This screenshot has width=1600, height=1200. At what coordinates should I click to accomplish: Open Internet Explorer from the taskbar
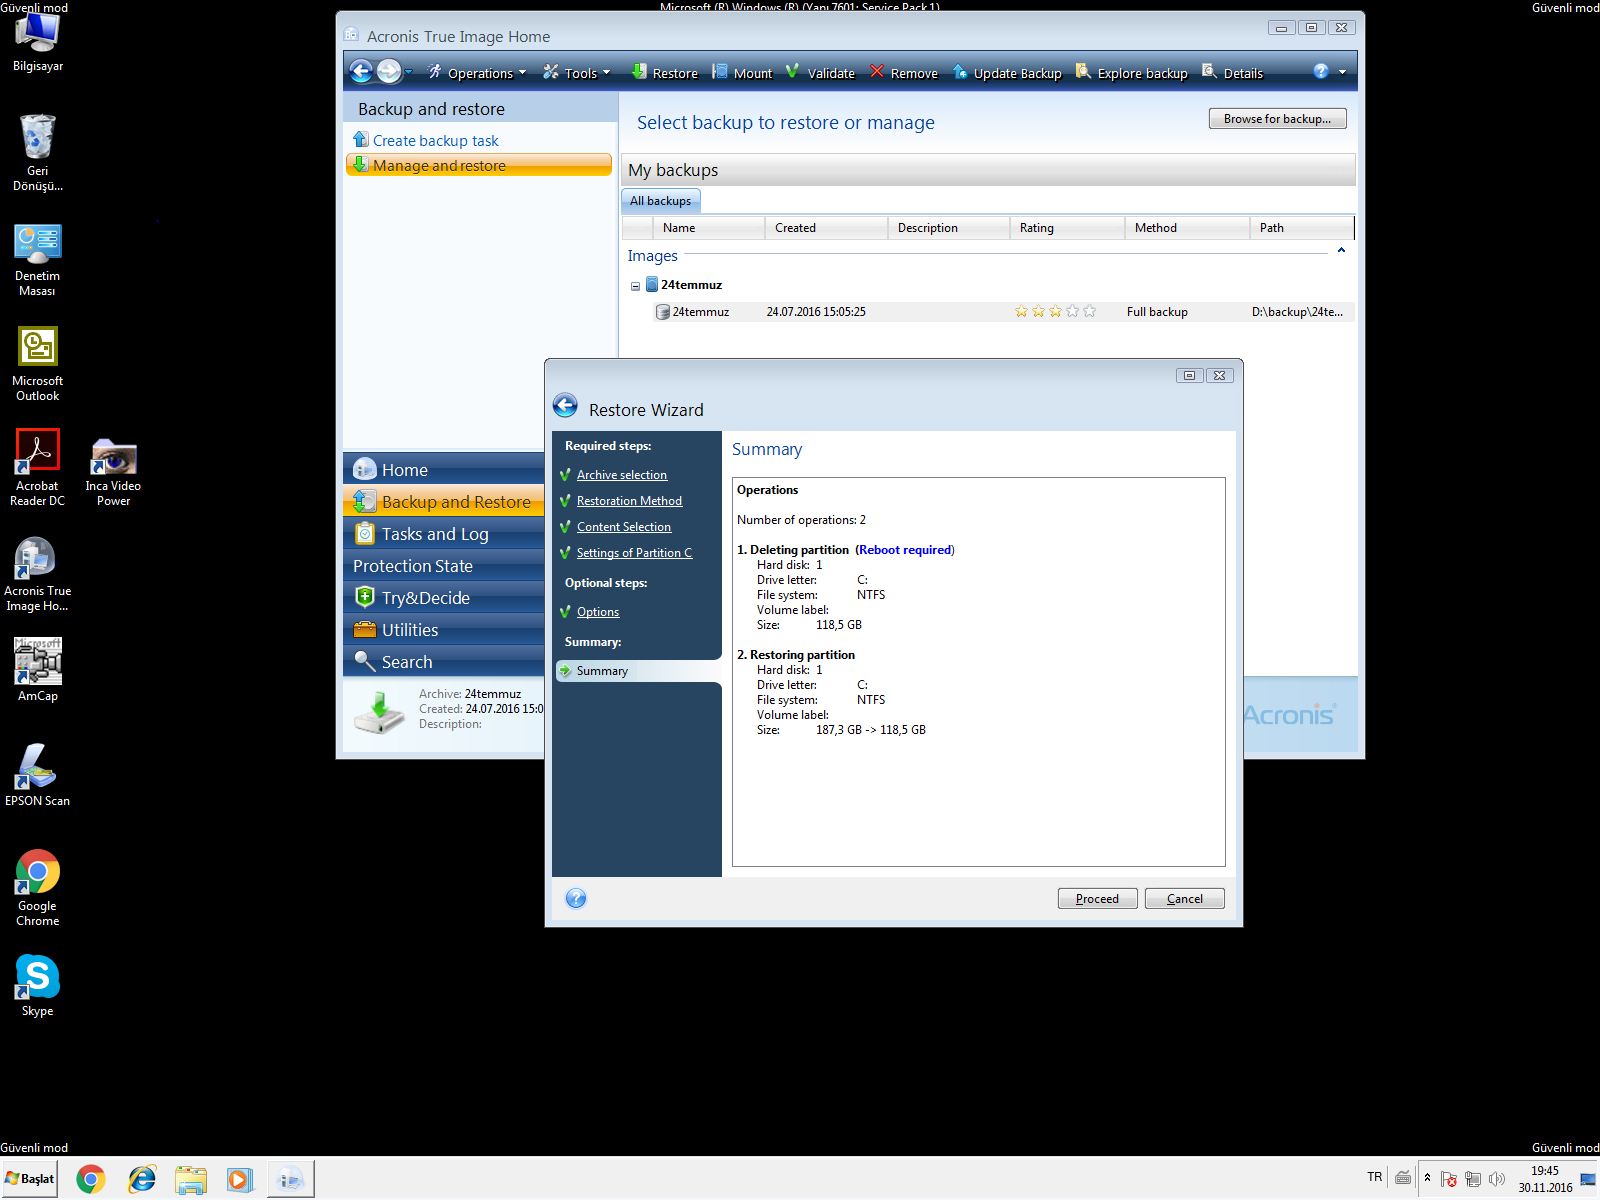(x=141, y=1180)
